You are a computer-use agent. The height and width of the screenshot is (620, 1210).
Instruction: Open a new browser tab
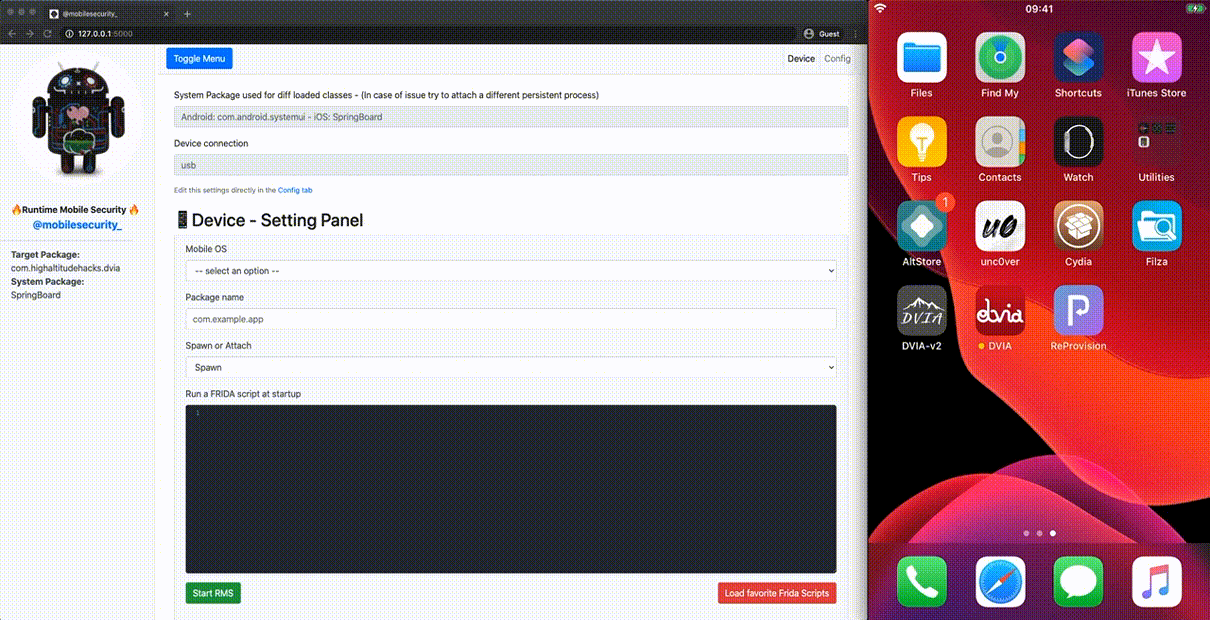coord(187,14)
